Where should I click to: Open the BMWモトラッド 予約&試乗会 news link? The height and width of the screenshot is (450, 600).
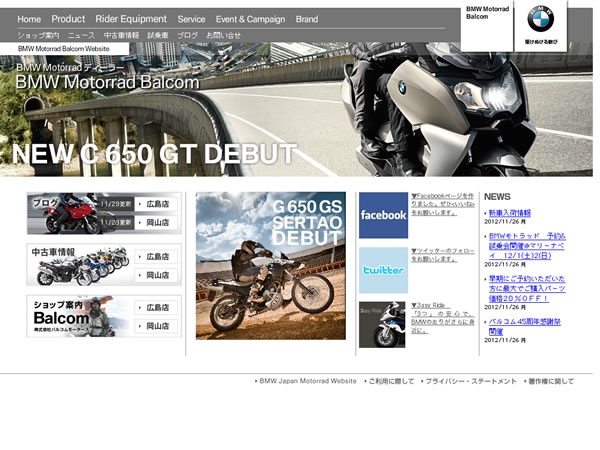click(527, 246)
